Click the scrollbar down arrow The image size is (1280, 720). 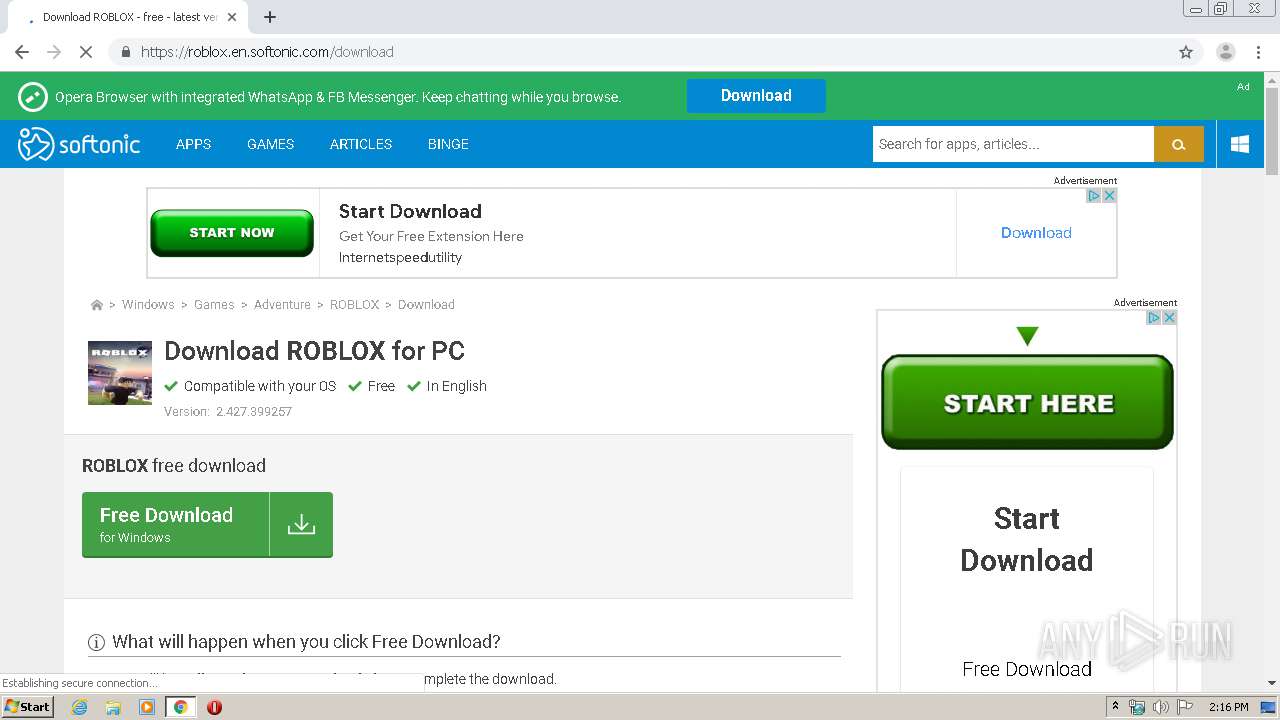click(1272, 683)
